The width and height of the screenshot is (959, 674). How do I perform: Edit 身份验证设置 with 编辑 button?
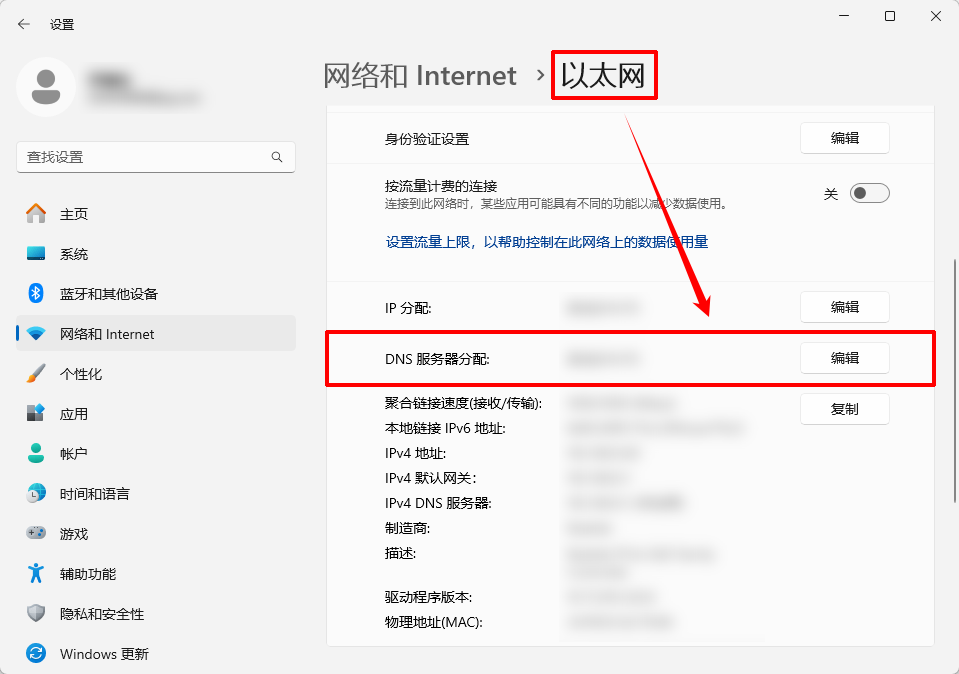[x=845, y=138]
